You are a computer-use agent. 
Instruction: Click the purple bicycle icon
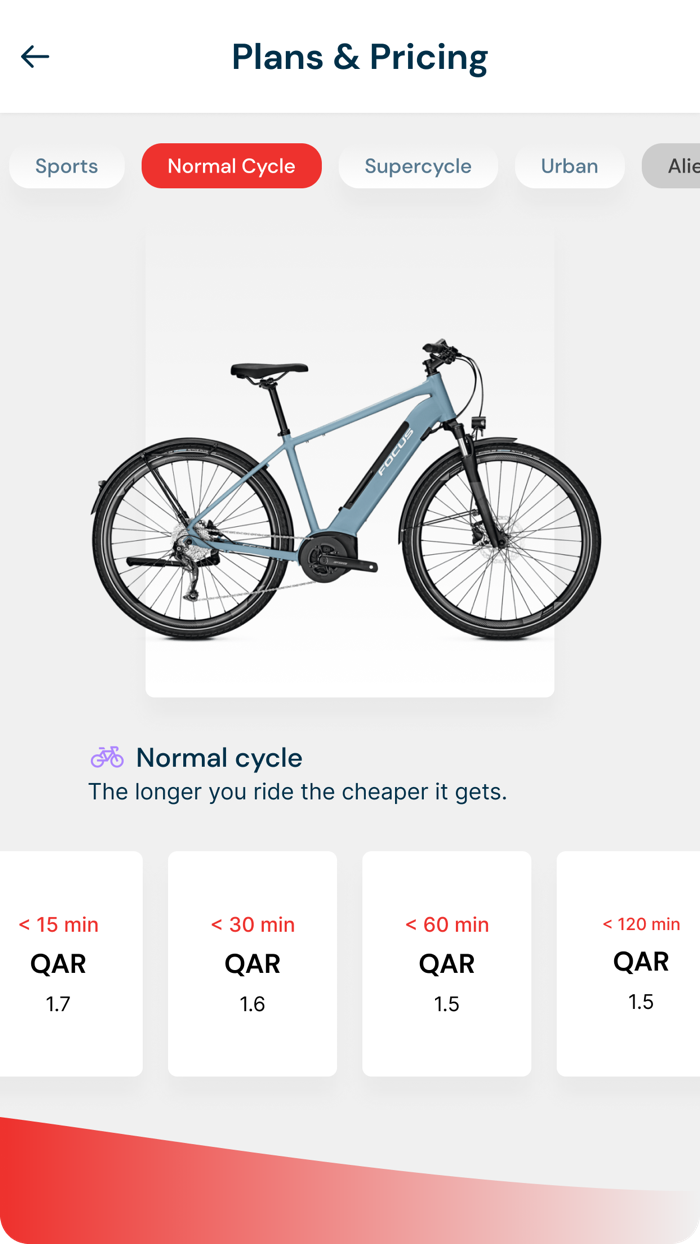[x=107, y=757]
